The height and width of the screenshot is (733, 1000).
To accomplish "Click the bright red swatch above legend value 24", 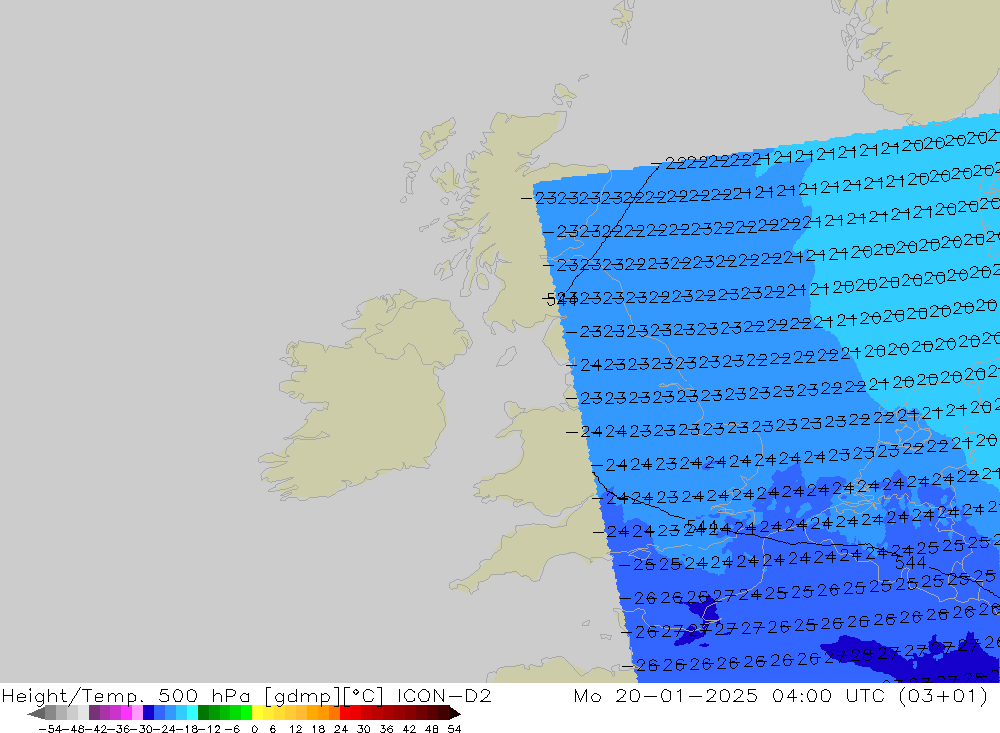I will 345,713.
